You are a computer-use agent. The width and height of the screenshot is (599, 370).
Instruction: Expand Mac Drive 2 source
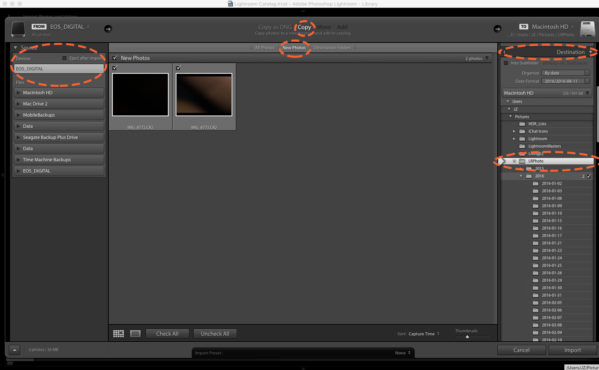pyautogui.click(x=18, y=104)
